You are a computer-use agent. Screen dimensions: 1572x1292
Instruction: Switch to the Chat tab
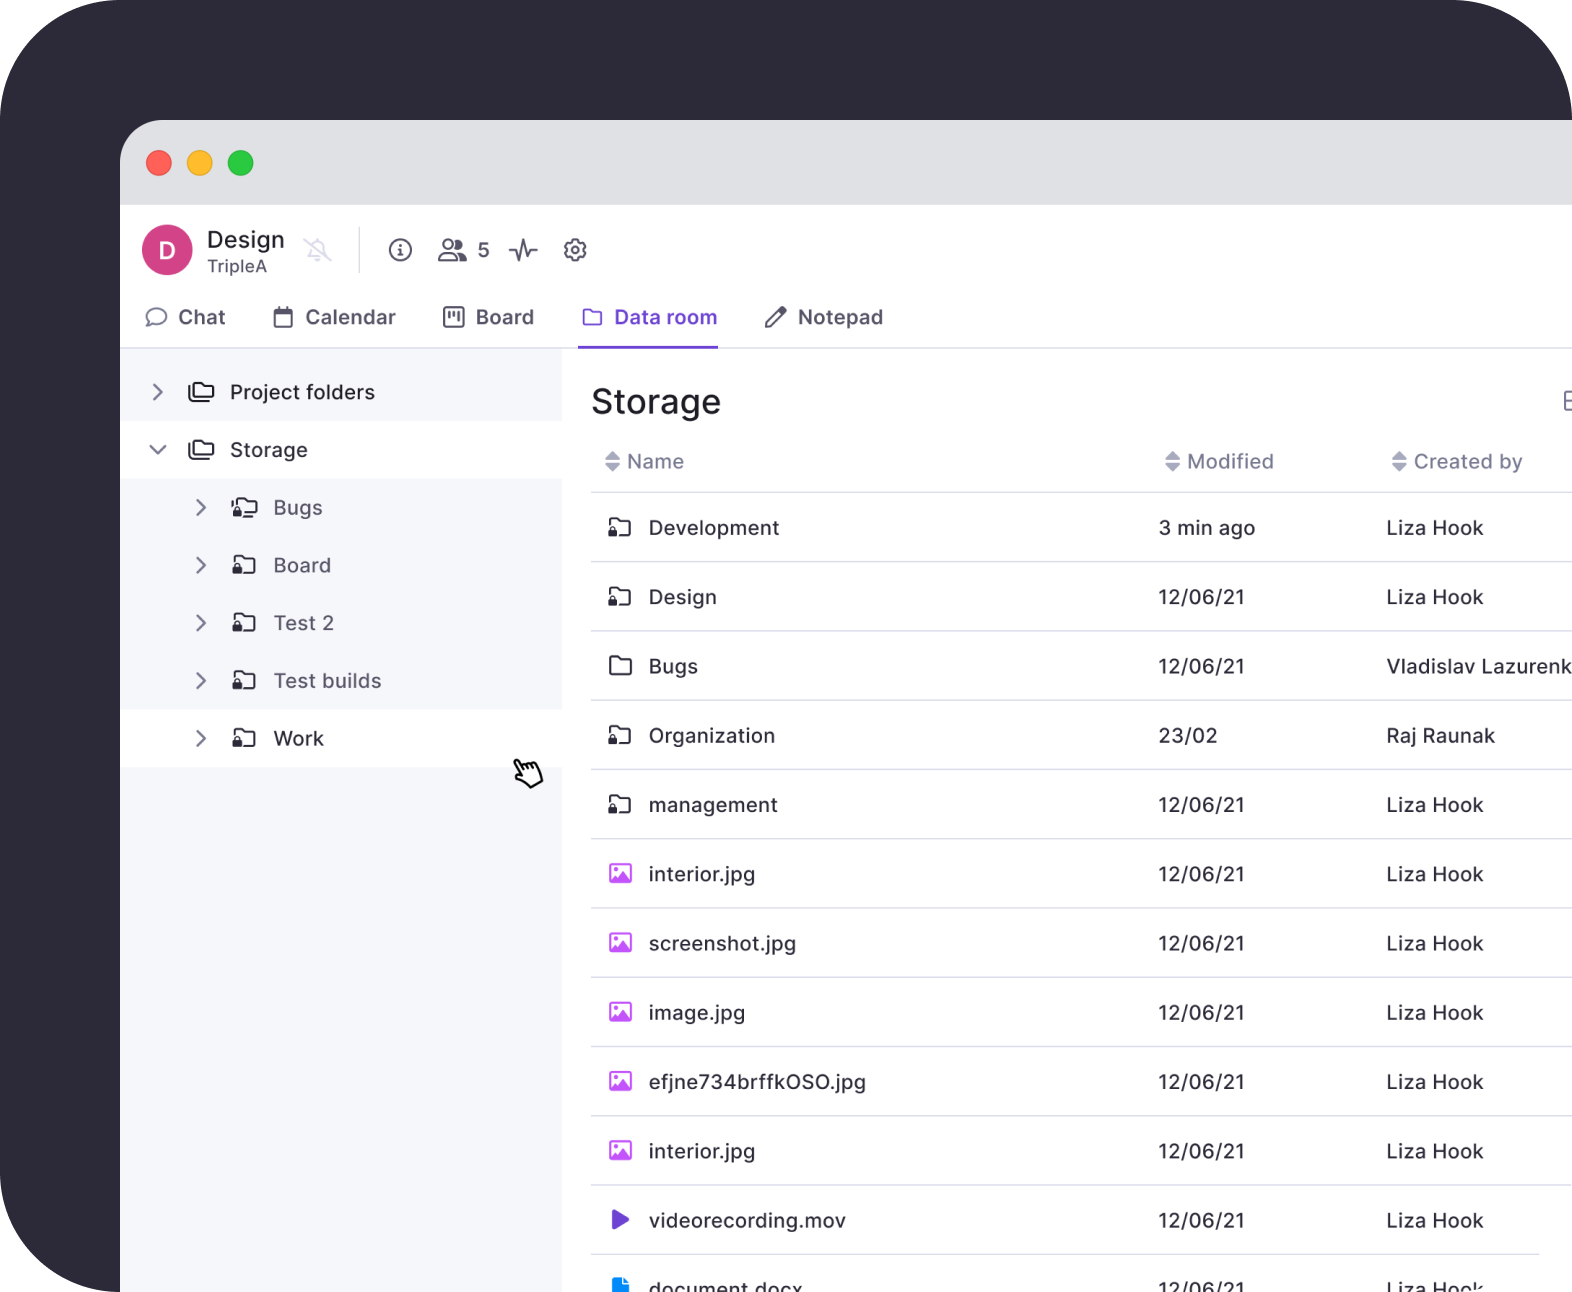click(185, 317)
